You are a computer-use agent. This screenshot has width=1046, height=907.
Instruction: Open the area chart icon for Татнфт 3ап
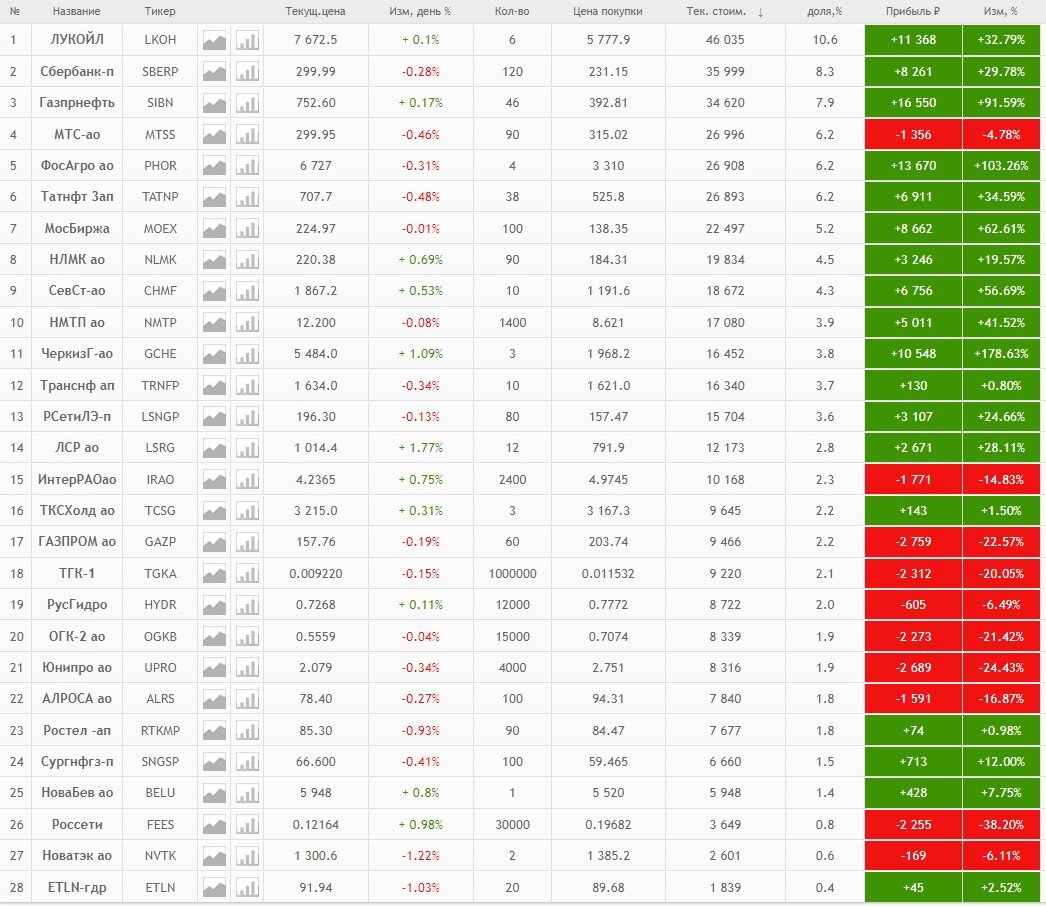point(214,197)
